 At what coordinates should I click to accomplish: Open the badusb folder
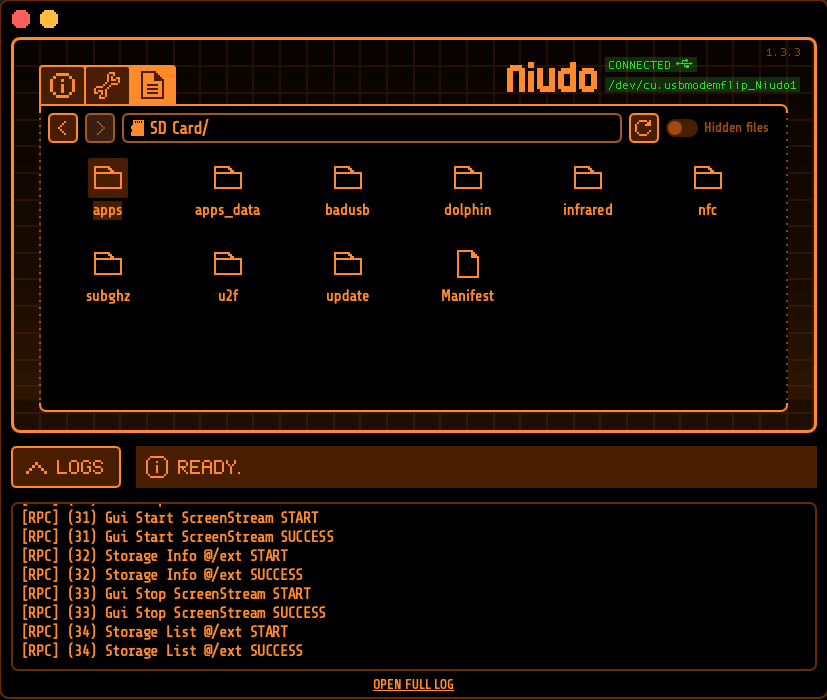(x=348, y=190)
